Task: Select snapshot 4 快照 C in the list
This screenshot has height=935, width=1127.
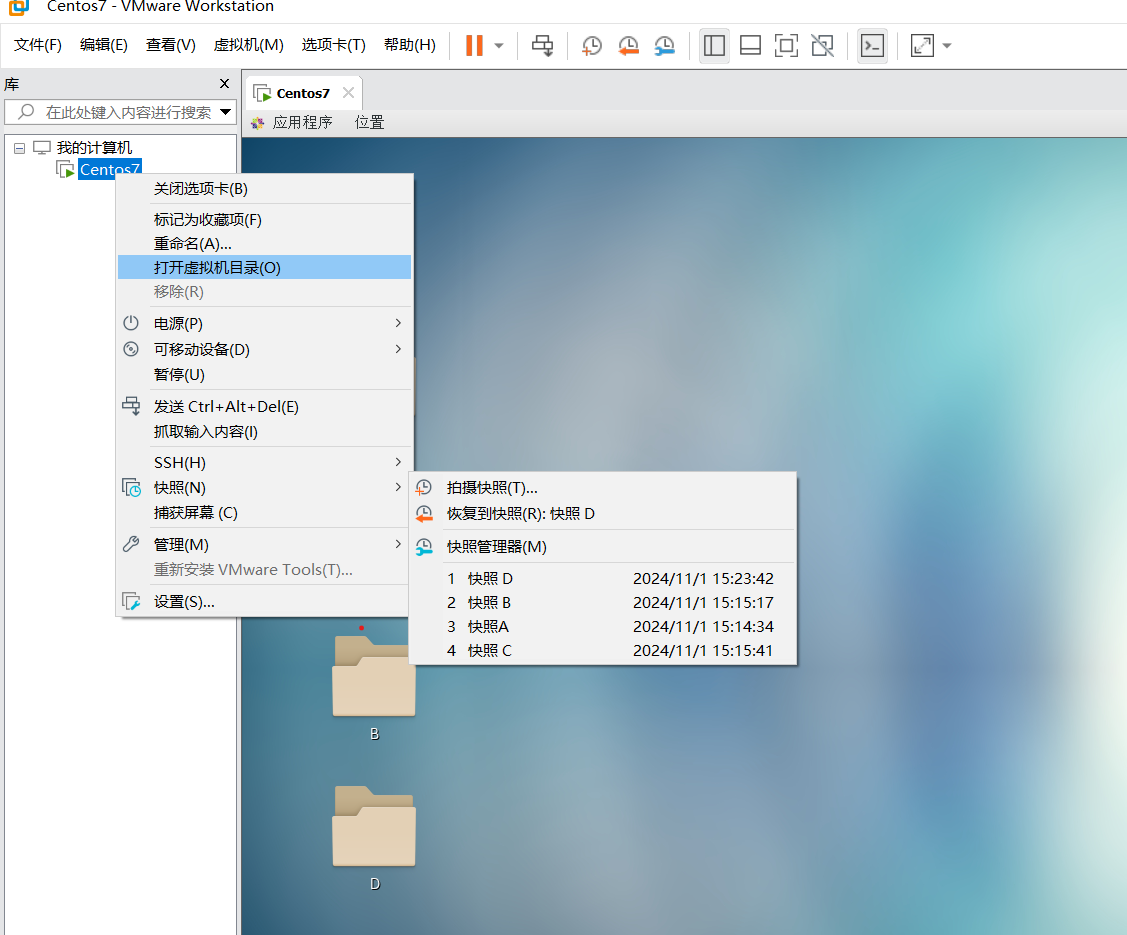Action: click(x=603, y=650)
